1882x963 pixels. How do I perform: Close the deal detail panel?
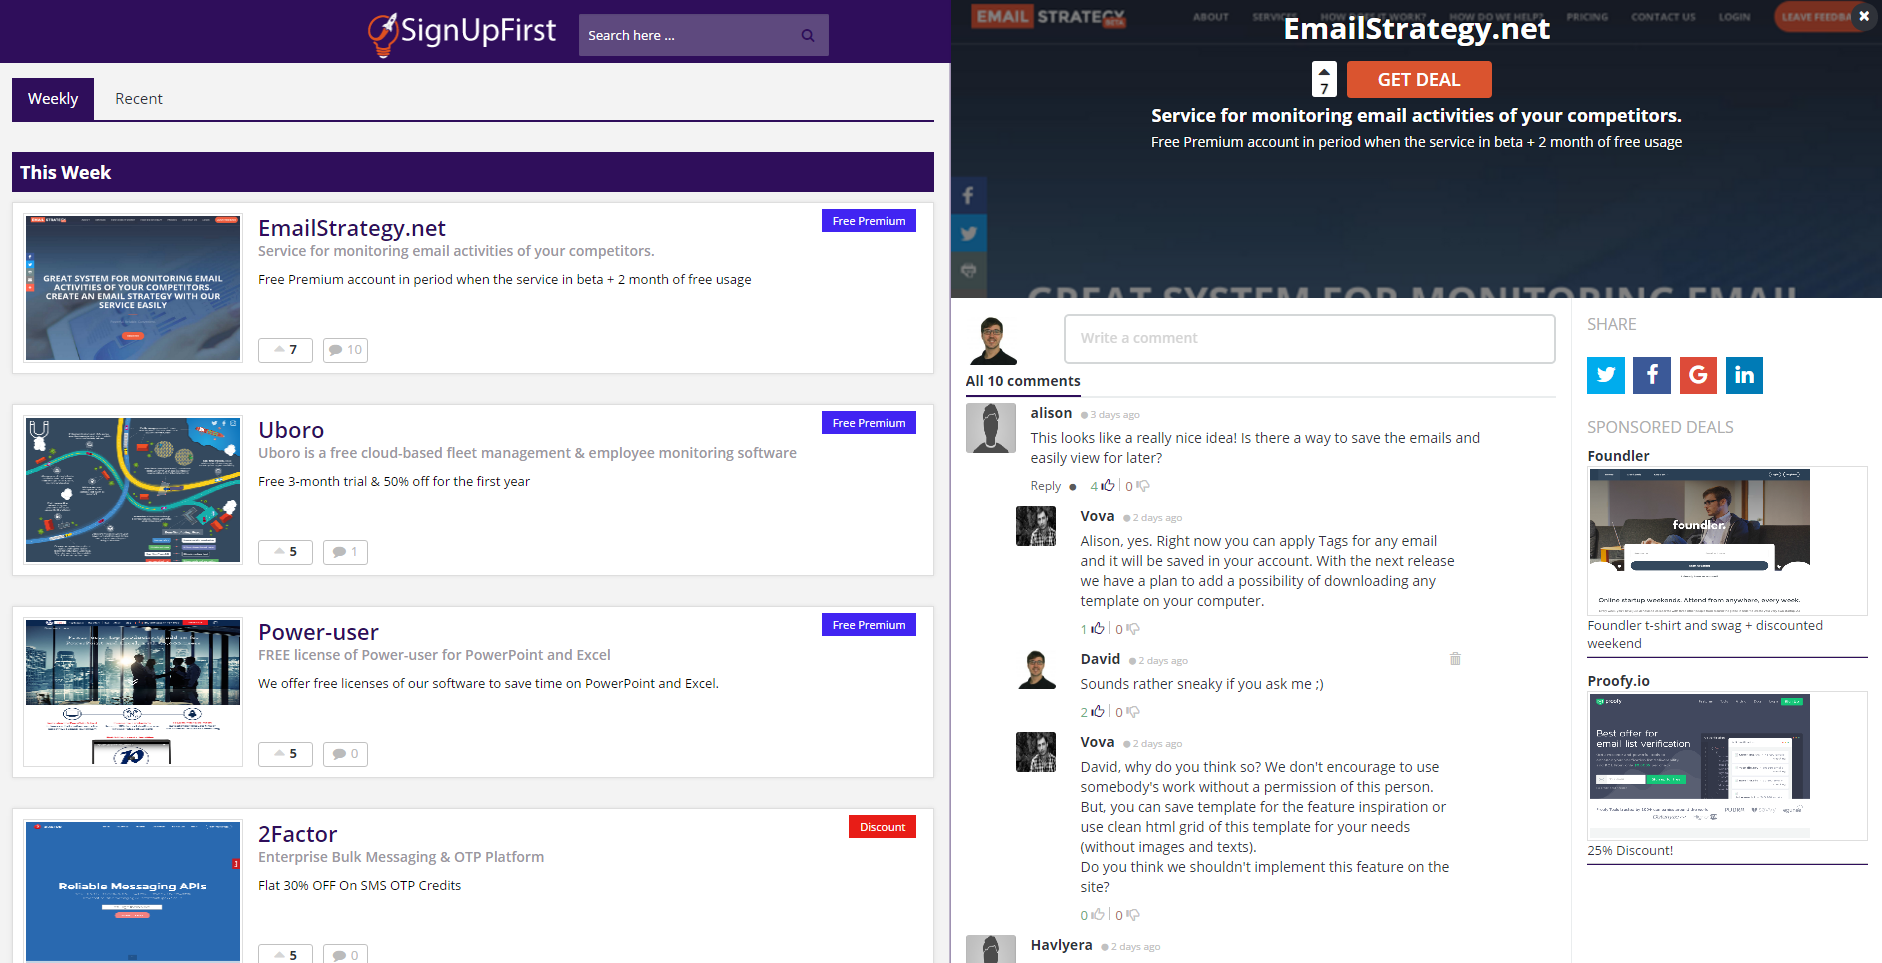[1864, 16]
